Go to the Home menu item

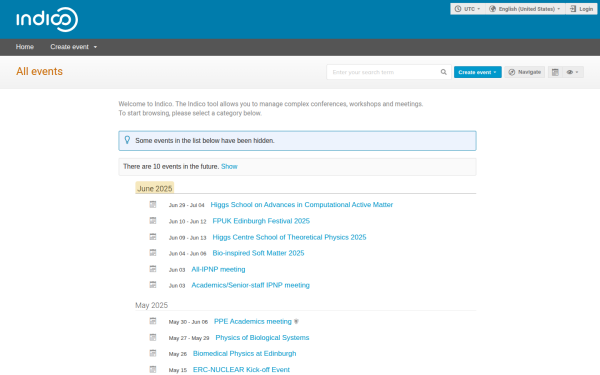[25, 47]
